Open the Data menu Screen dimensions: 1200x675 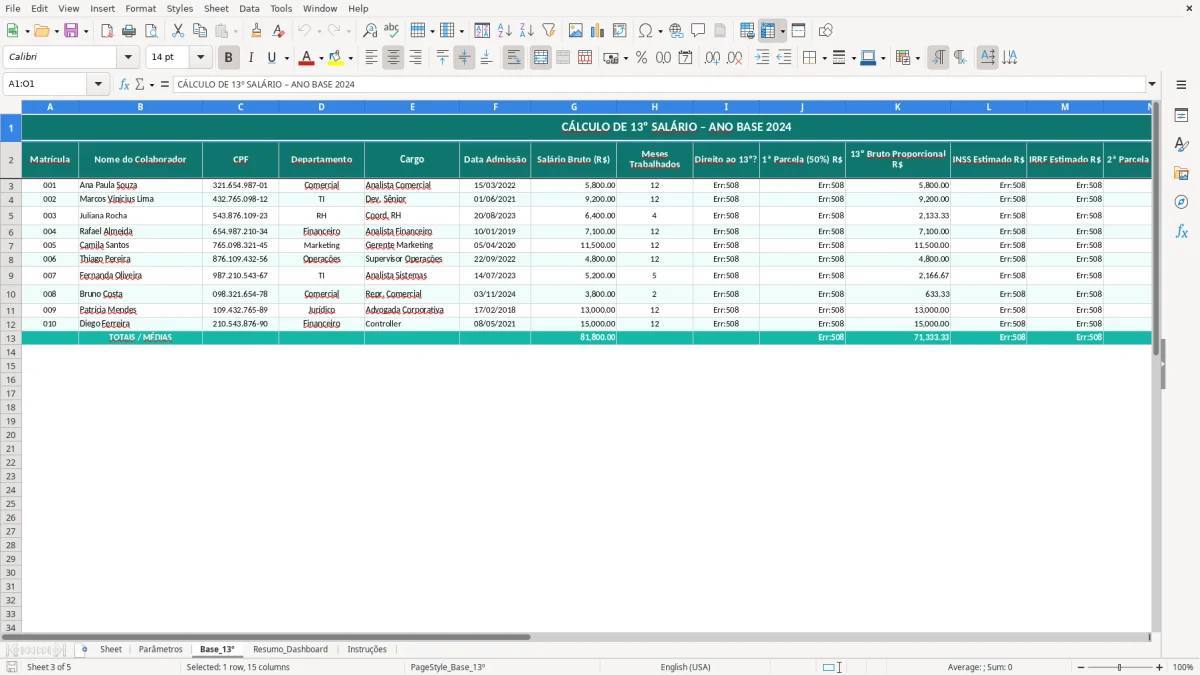[x=249, y=8]
